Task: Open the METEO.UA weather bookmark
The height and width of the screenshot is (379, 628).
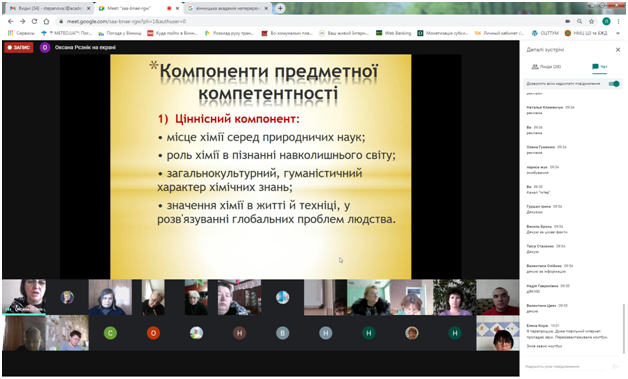Action: tap(66, 33)
